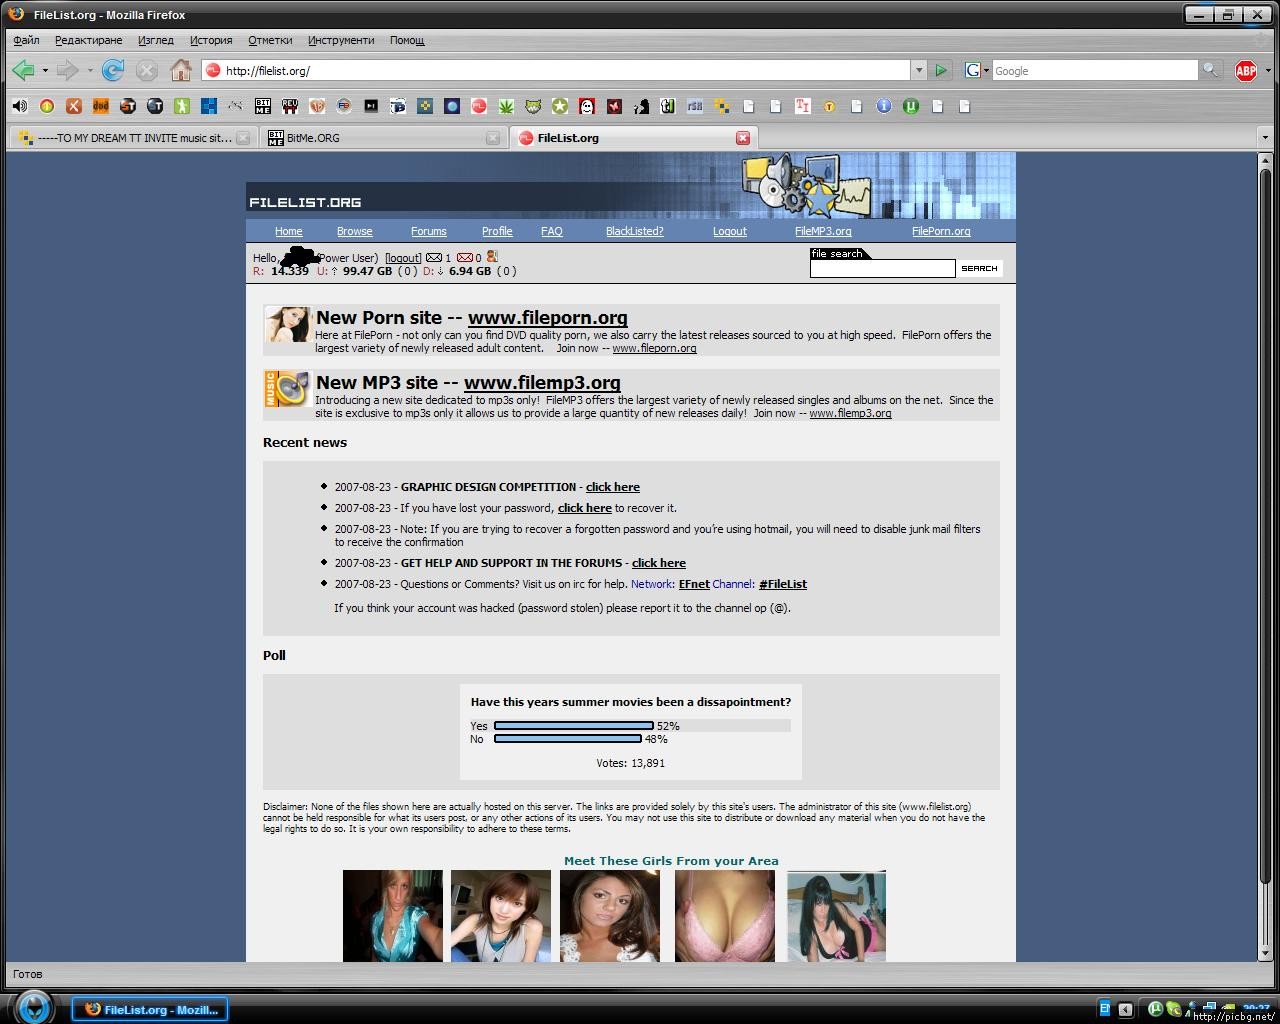Click the vertical scrollbar down arrow
Image resolution: width=1280 pixels, height=1024 pixels.
[x=1265, y=954]
